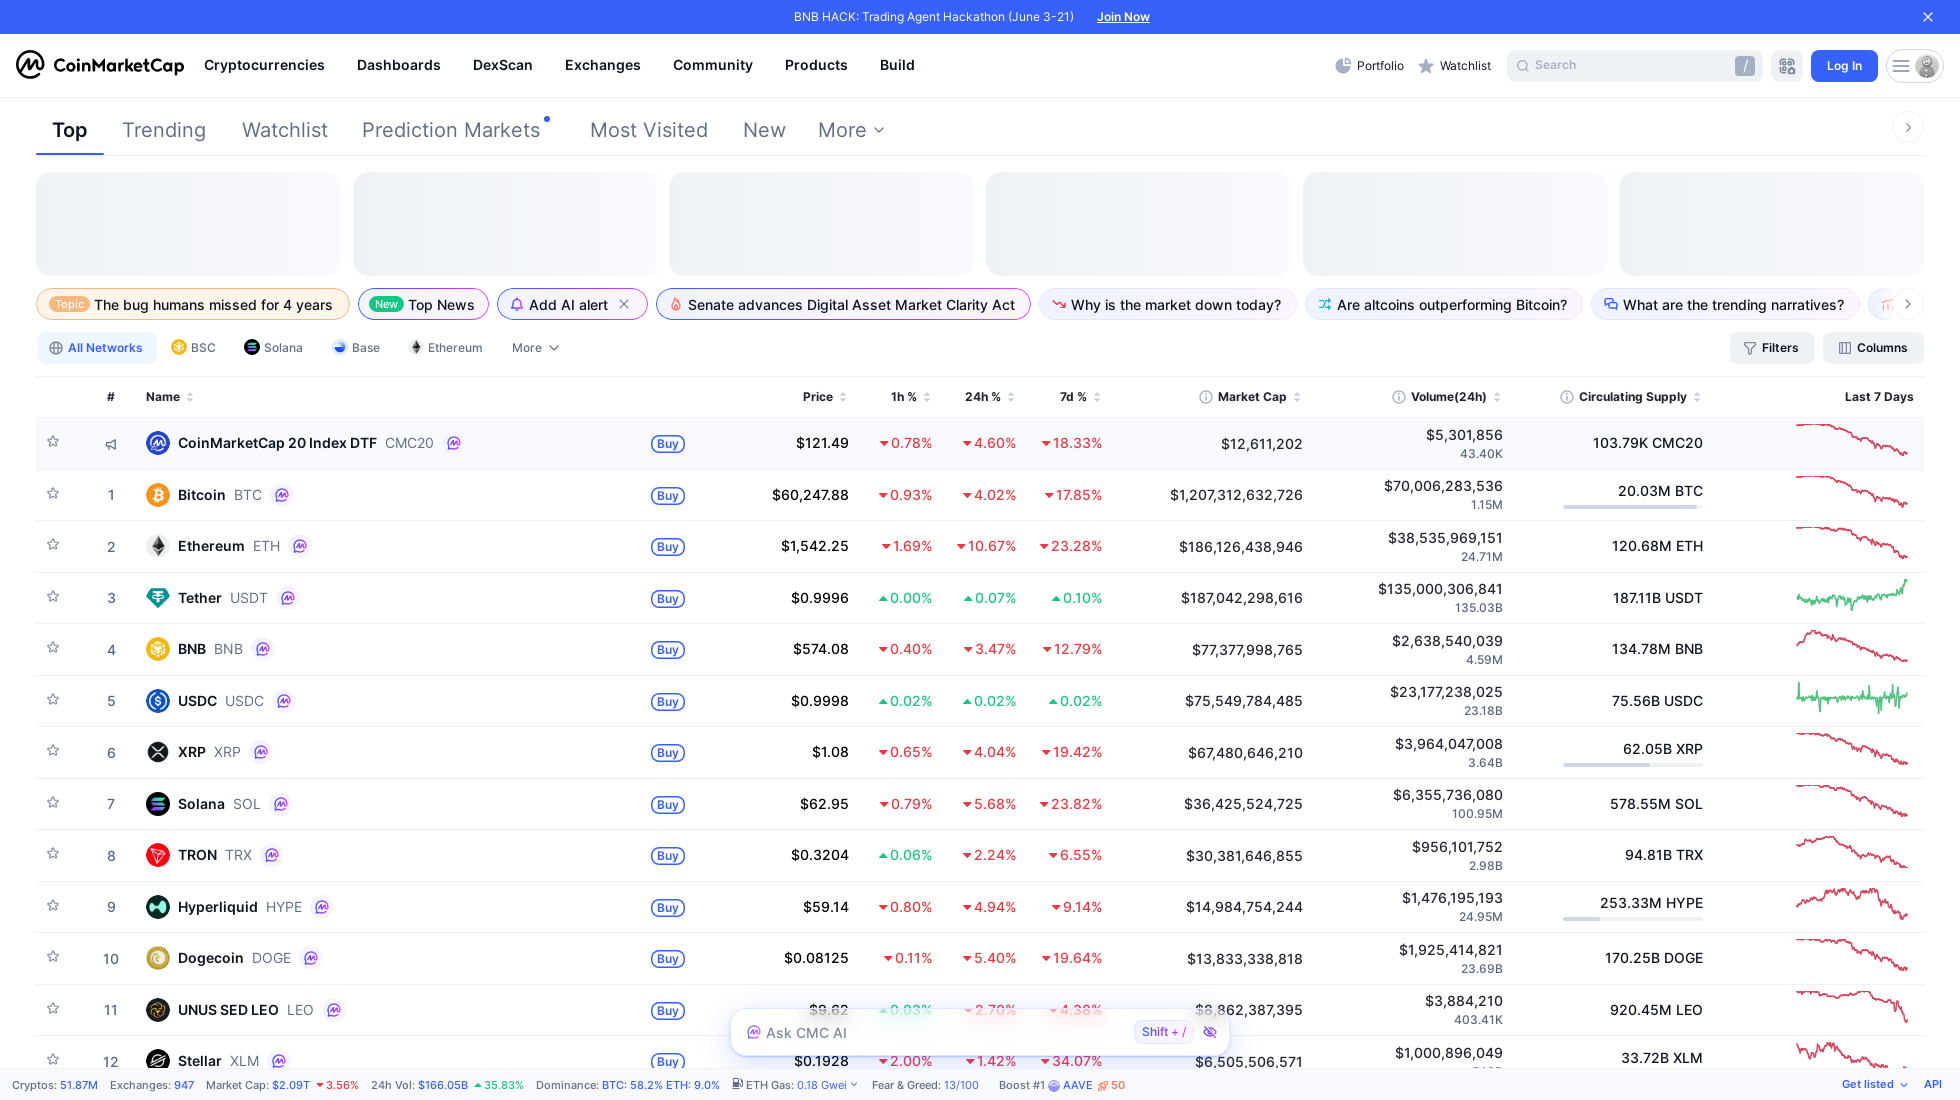
Task: Open CMC AI icon next to Ethereum ETH
Action: (x=300, y=546)
